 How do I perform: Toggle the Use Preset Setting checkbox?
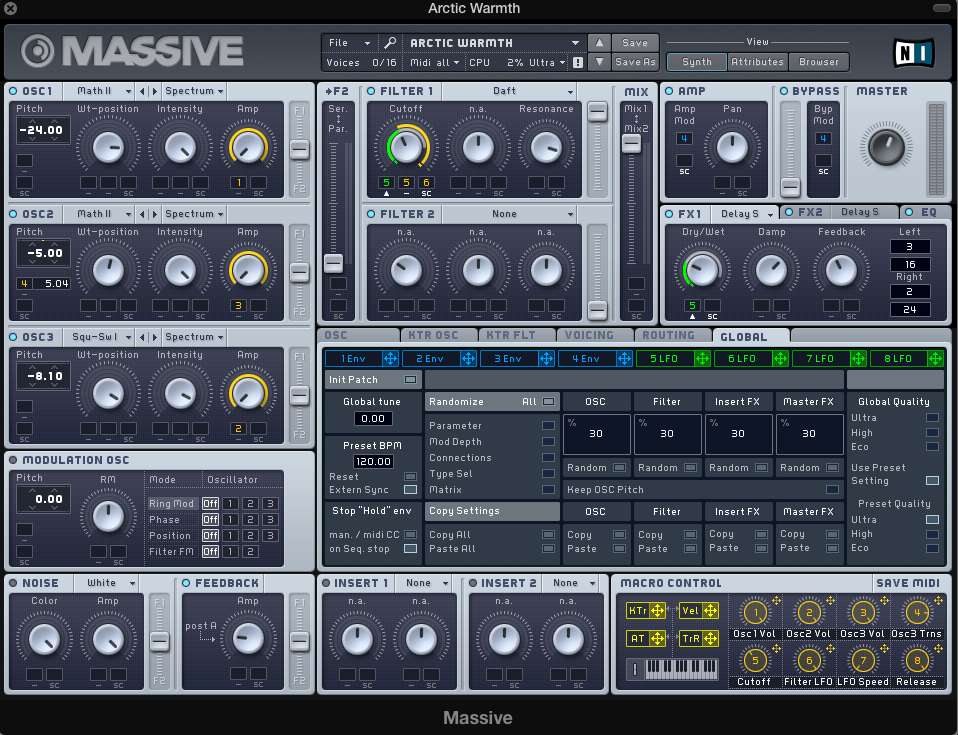[932, 481]
